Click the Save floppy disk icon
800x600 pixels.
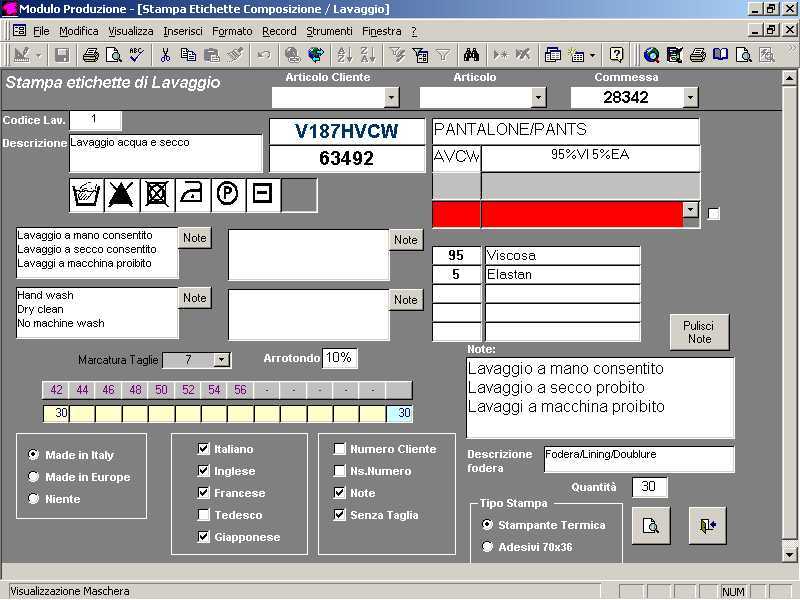[62, 55]
